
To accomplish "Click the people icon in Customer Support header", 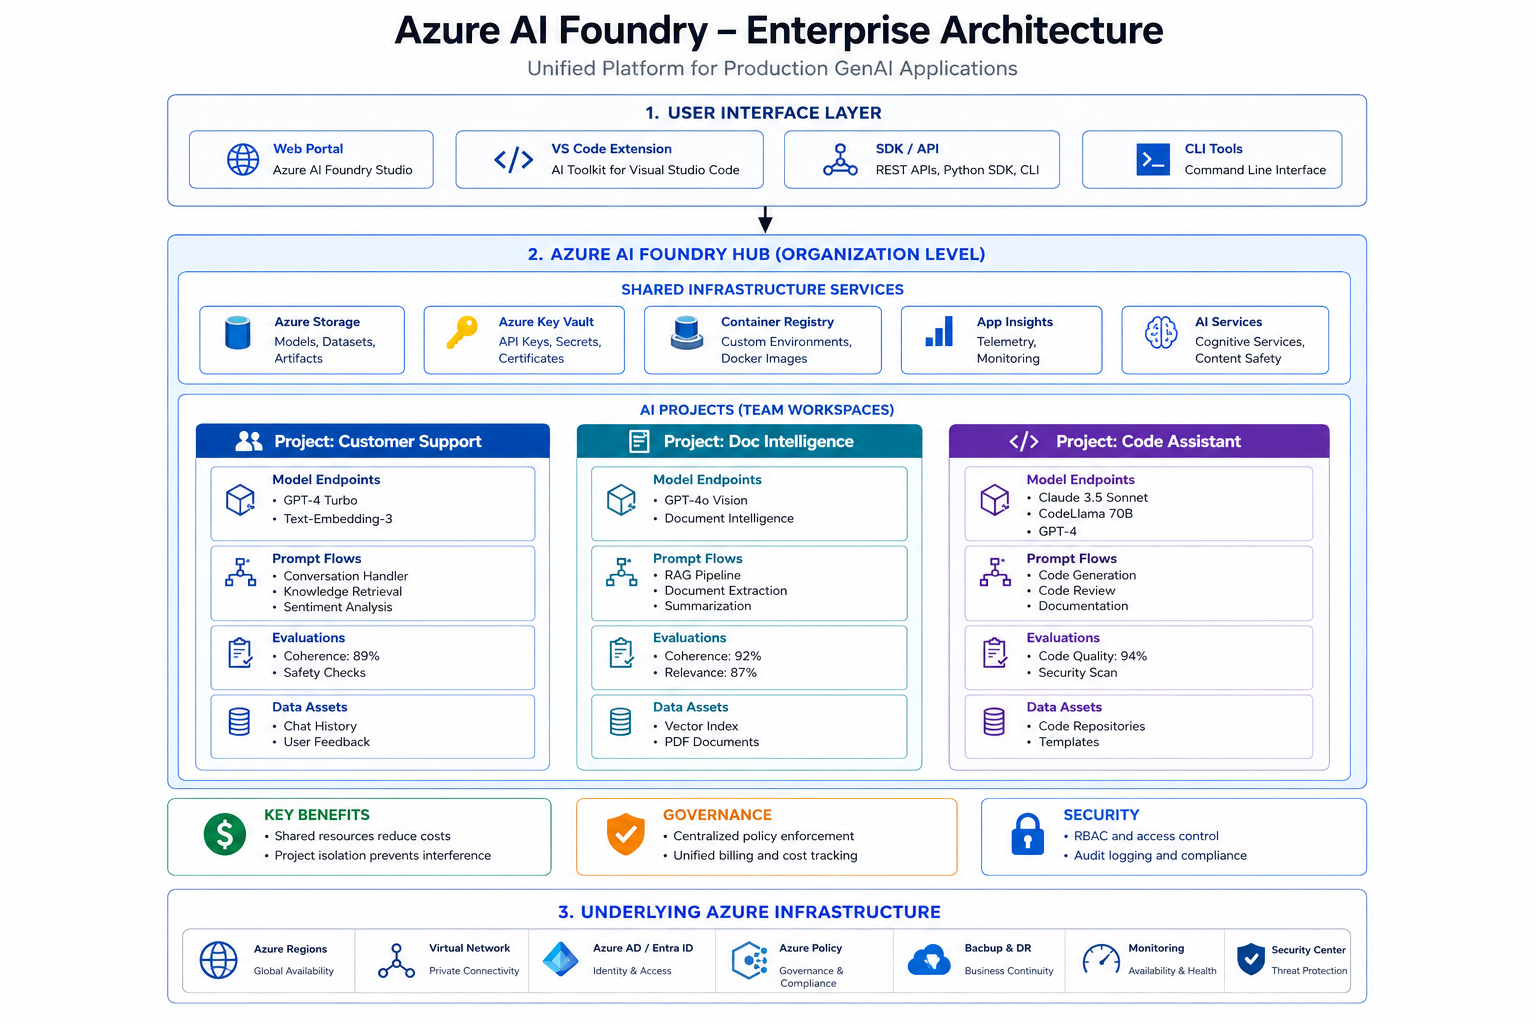I will 249,441.
